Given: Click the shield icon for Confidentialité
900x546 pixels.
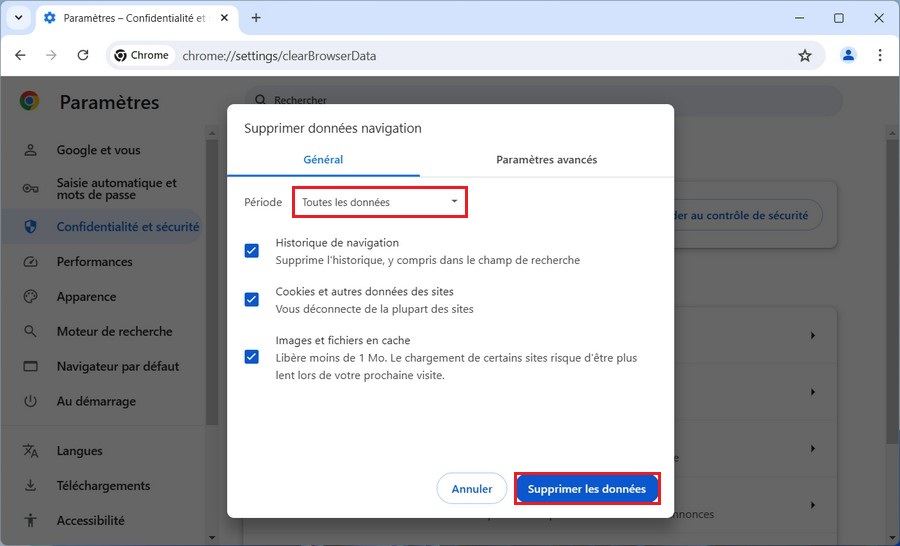Looking at the screenshot, I should point(30,227).
